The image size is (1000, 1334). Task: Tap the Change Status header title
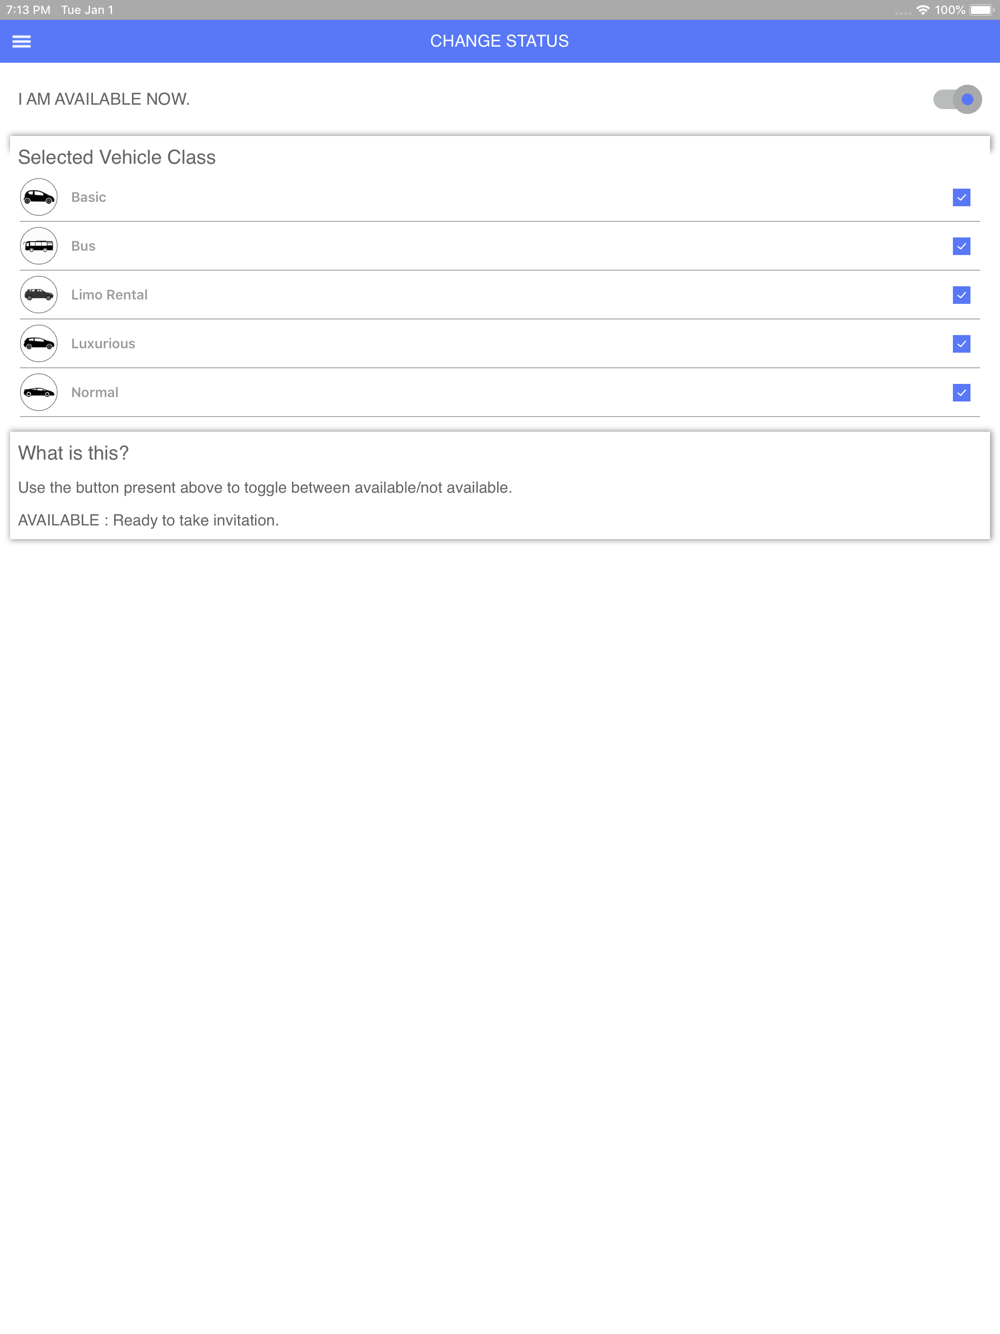[499, 41]
